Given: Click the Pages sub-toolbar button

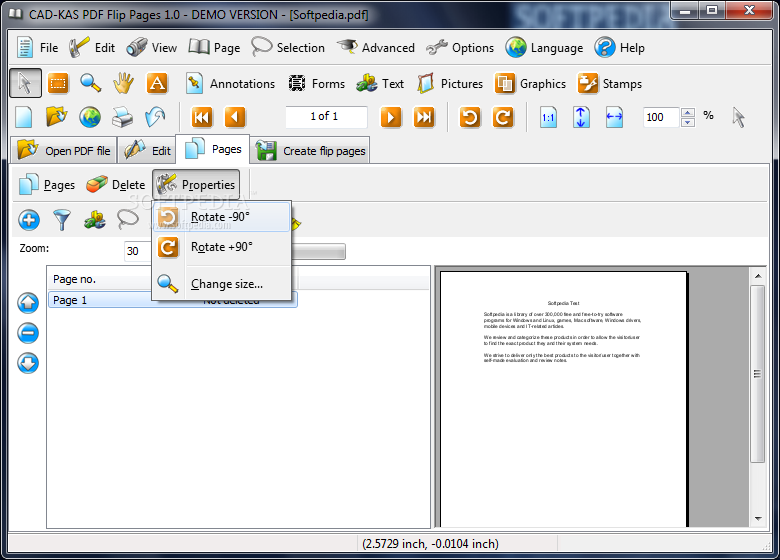Looking at the screenshot, I should tap(47, 185).
